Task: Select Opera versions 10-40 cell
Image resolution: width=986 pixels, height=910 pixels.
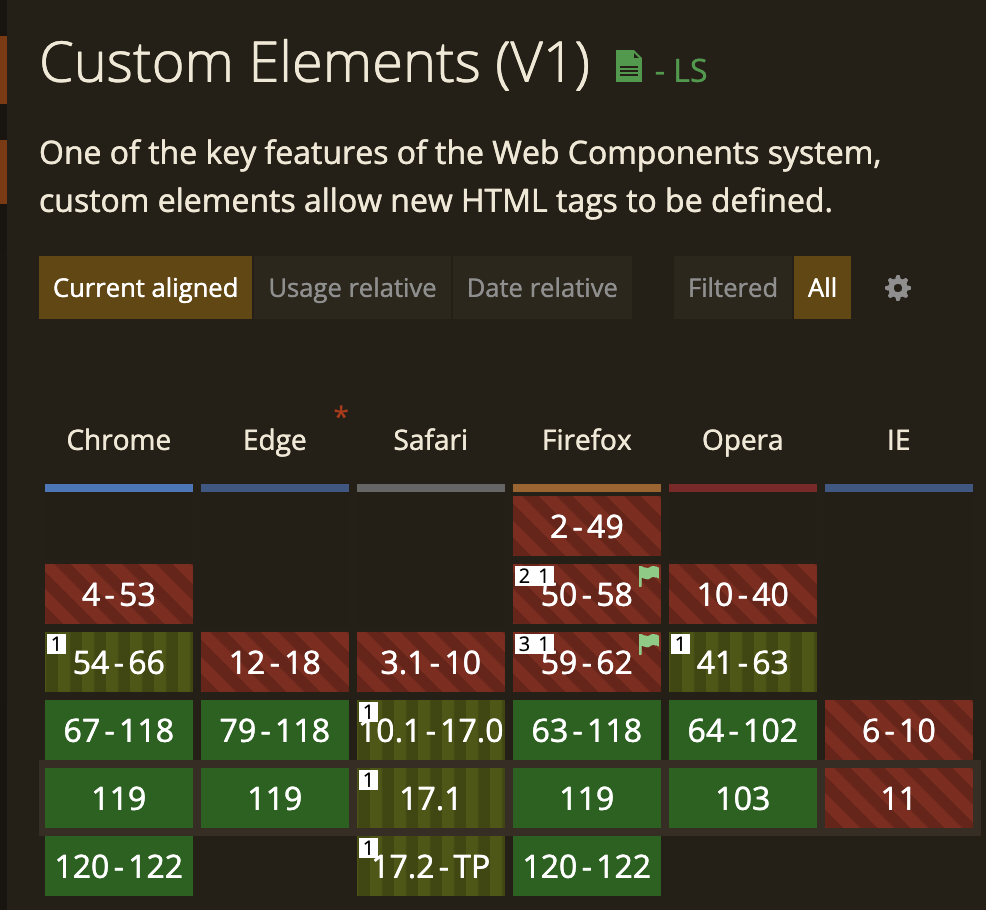Action: click(x=743, y=594)
